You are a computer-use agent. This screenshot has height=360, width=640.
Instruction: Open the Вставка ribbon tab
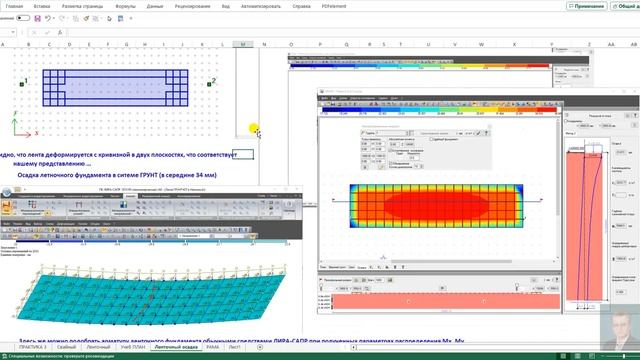(x=42, y=6)
